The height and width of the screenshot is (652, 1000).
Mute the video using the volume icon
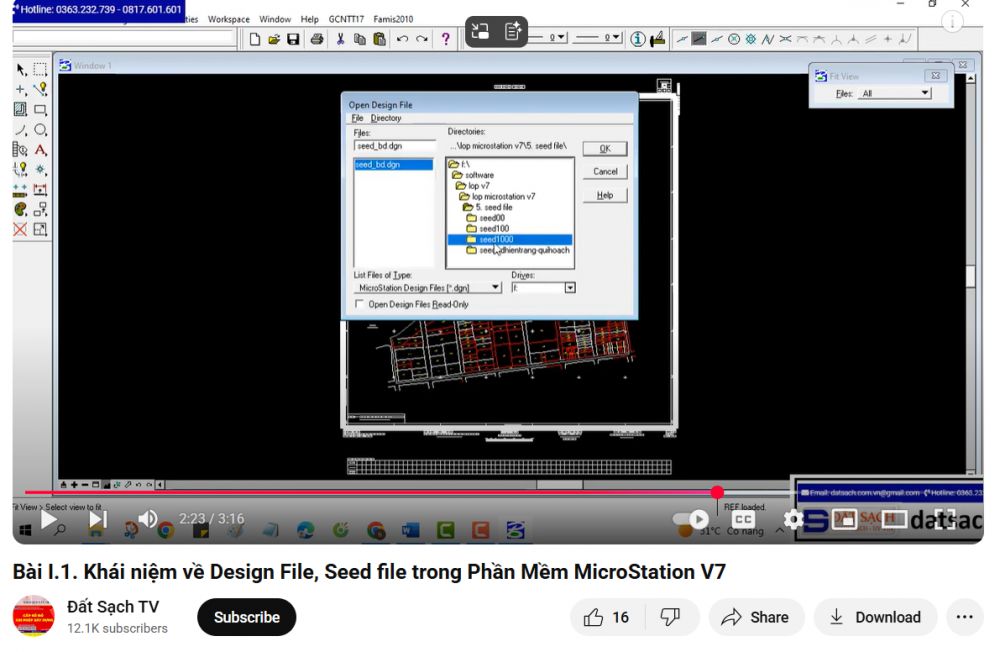148,519
